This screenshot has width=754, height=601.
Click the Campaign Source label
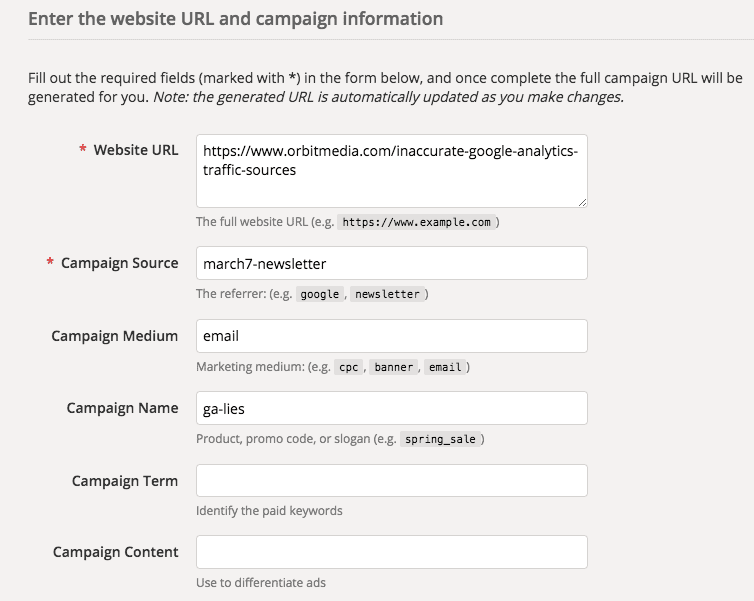(x=119, y=263)
